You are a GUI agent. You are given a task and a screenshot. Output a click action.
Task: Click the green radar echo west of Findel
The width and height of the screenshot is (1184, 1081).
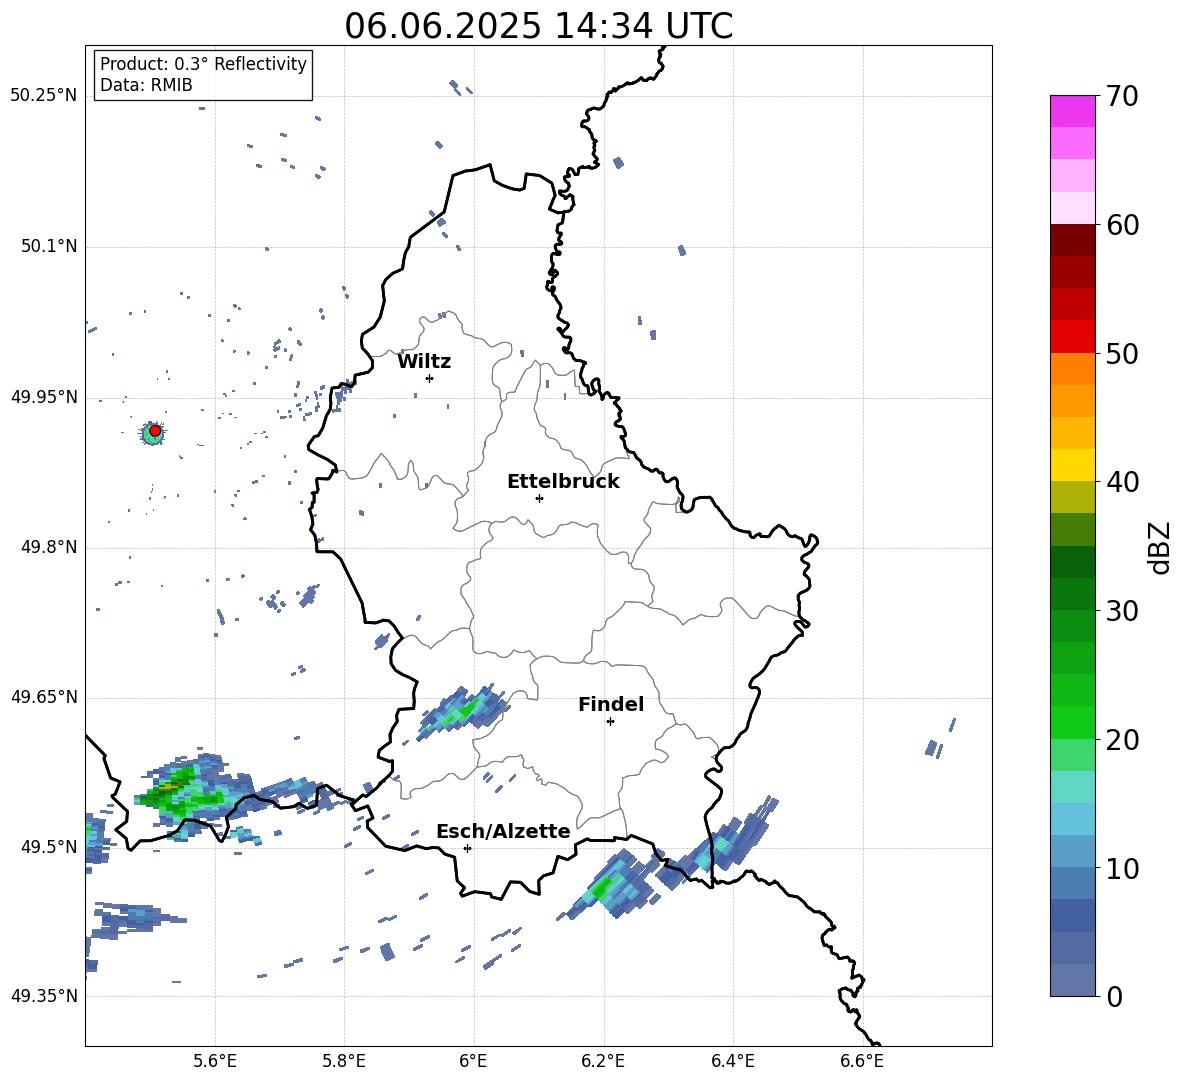click(462, 710)
